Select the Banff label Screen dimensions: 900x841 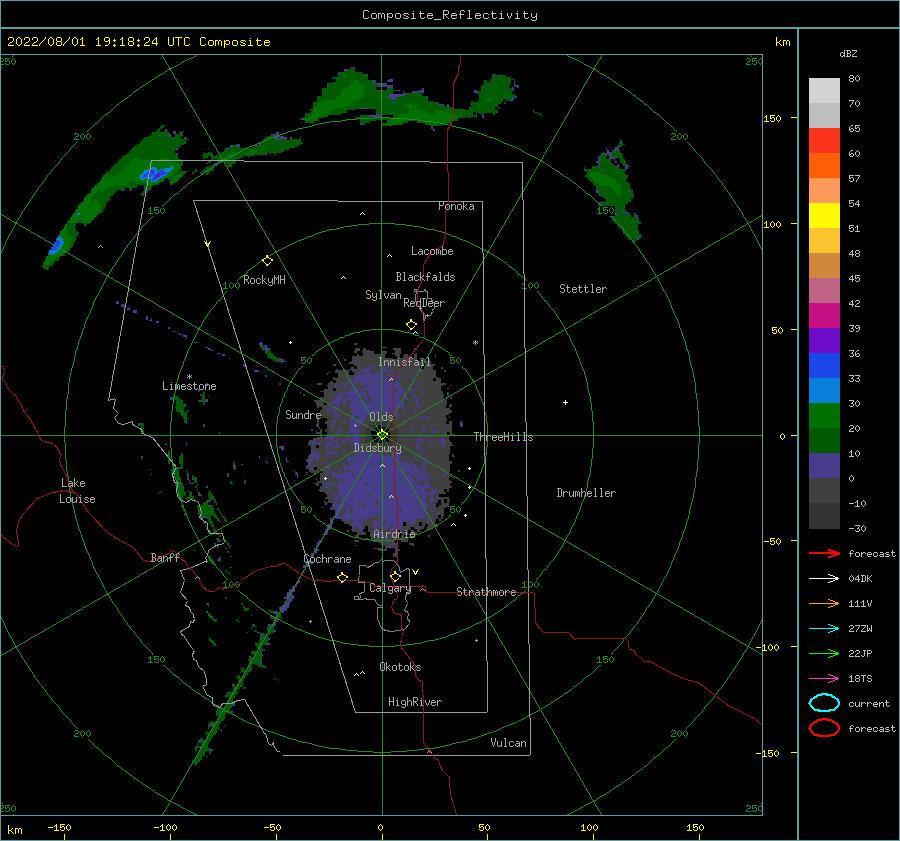[x=165, y=557]
